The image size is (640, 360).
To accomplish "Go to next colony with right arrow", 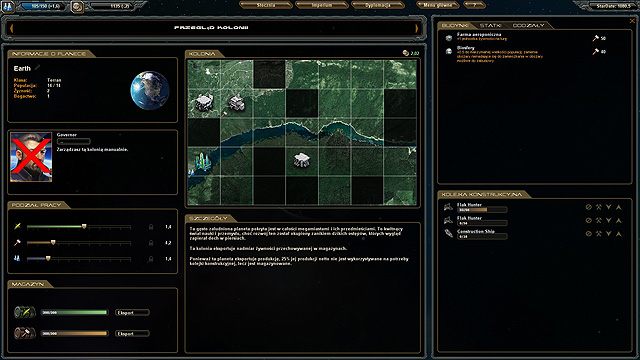I will tap(416, 28).
